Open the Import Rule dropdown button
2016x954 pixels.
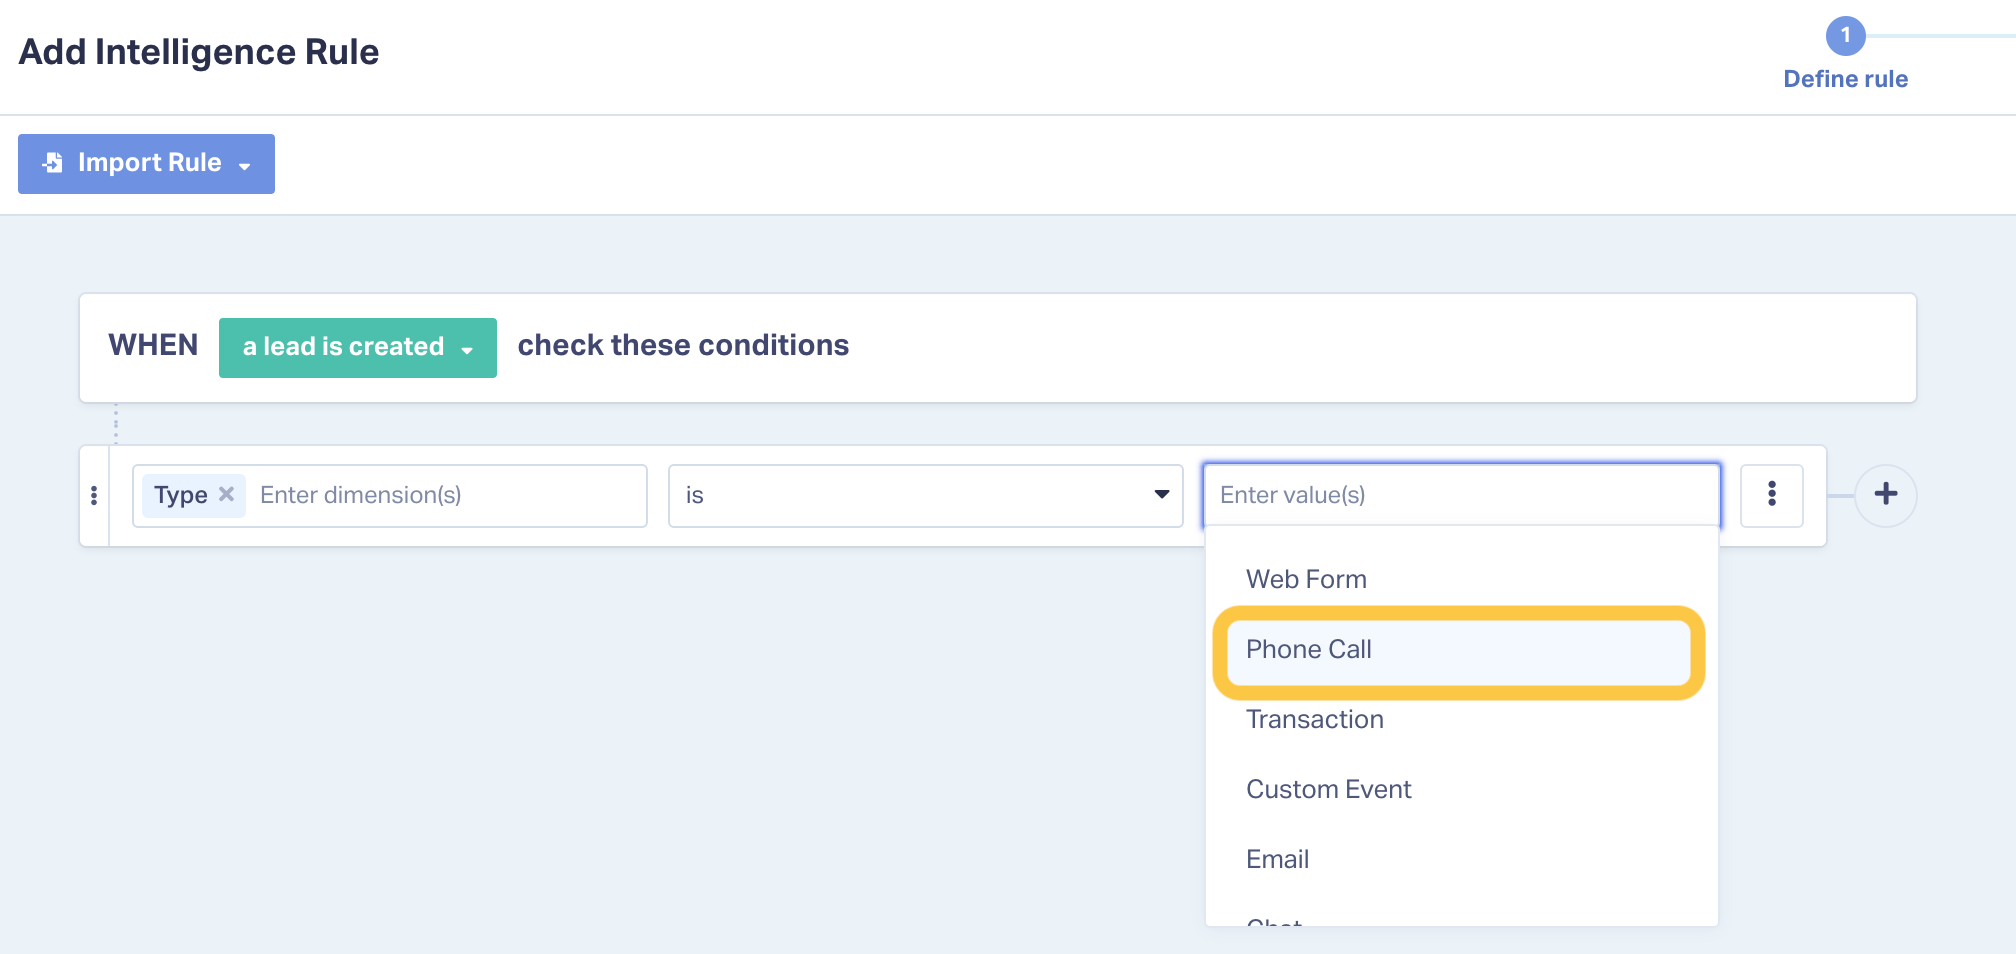[x=146, y=164]
